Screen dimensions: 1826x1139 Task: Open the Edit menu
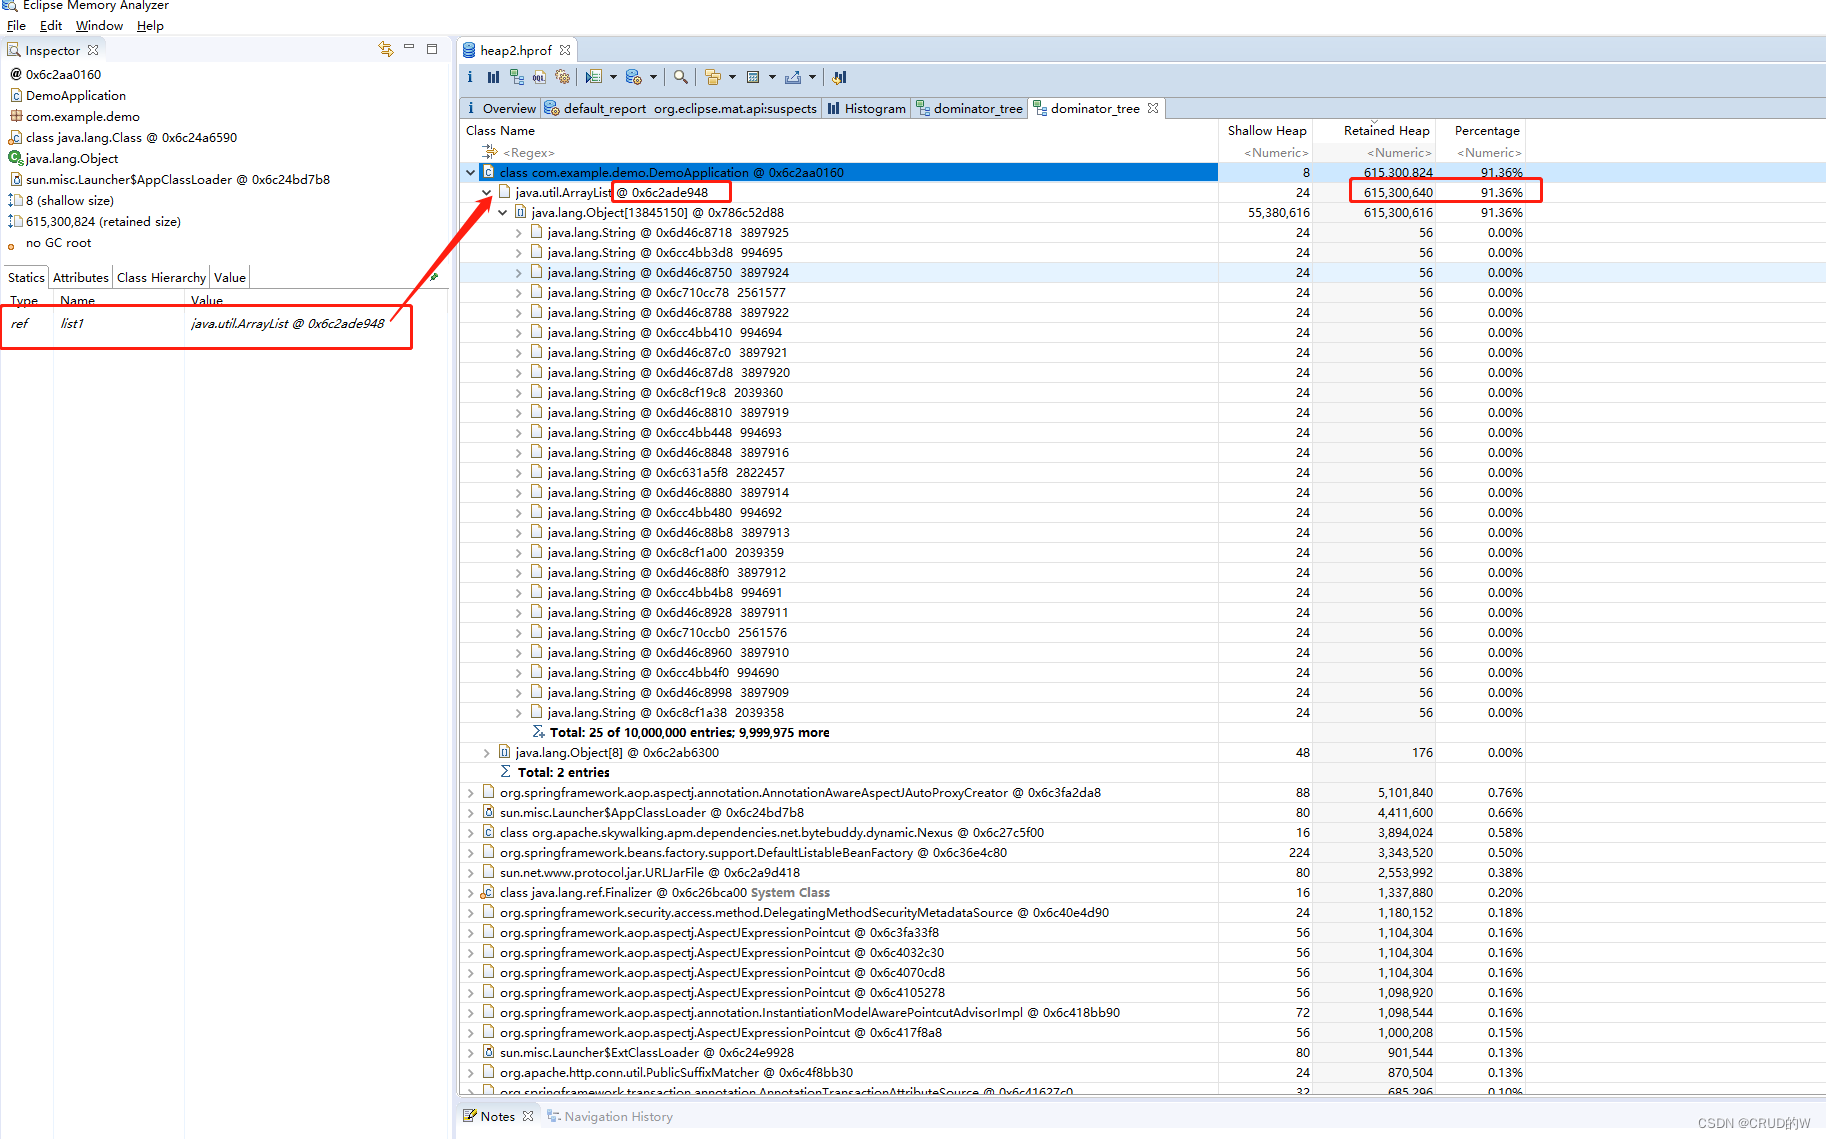pos(51,26)
